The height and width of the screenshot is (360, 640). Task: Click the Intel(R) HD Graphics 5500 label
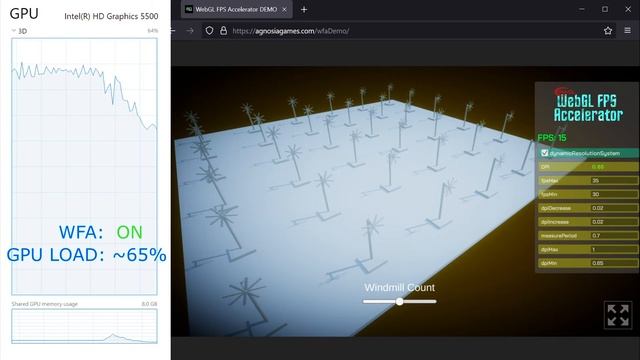click(111, 16)
